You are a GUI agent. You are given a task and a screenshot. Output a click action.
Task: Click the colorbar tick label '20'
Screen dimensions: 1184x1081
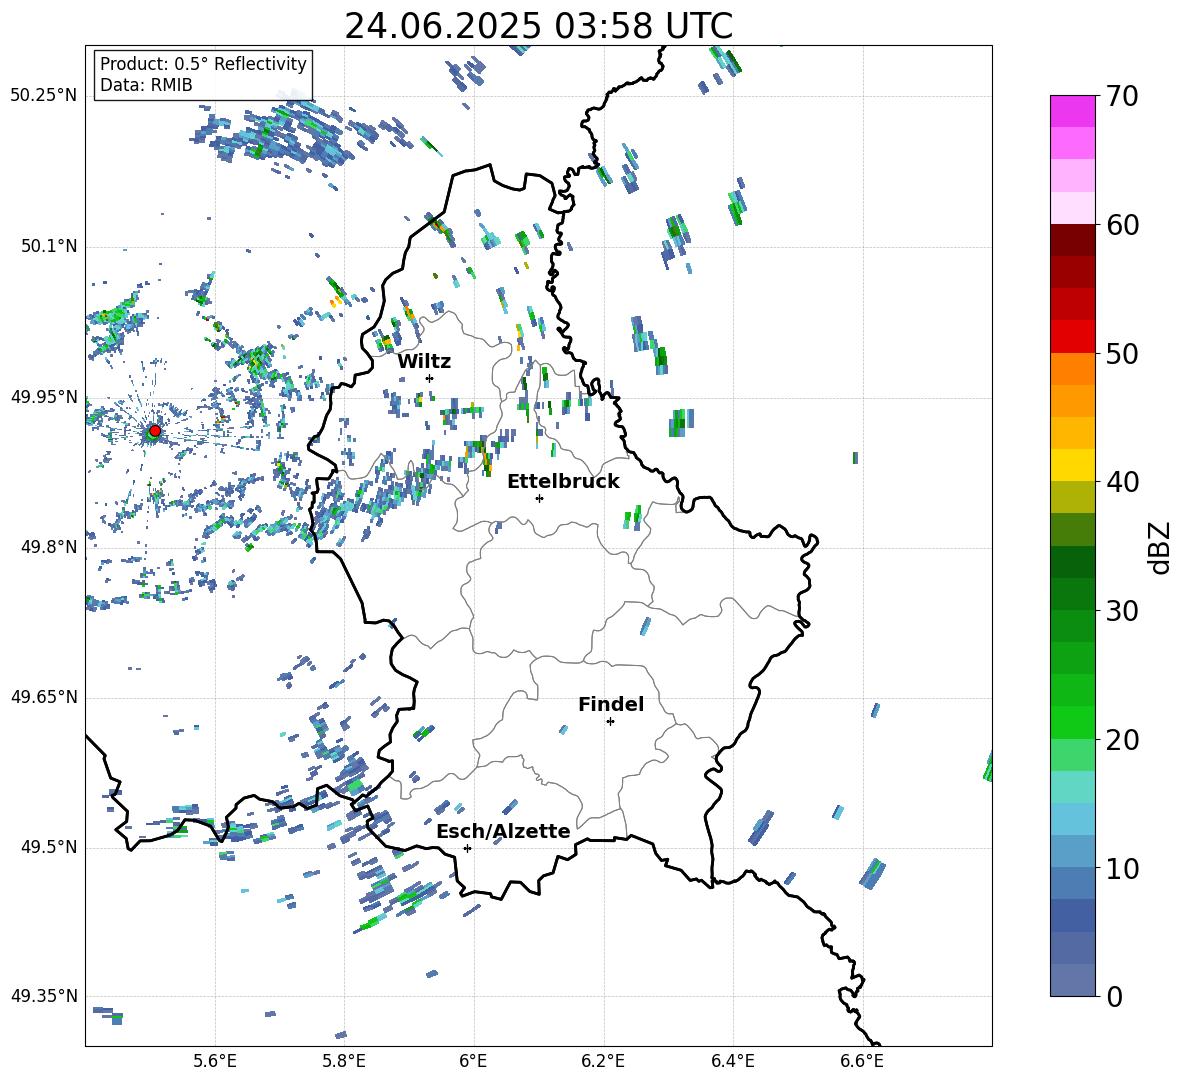(1122, 739)
